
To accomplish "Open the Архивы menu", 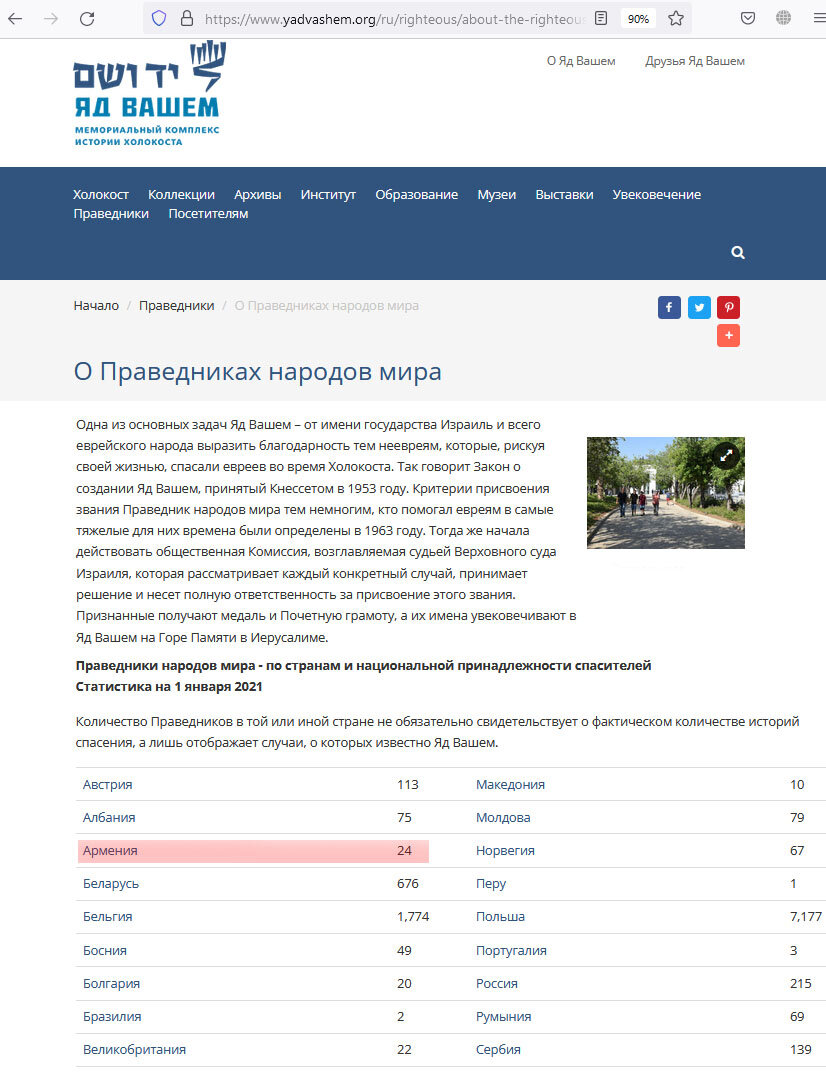I will (258, 195).
